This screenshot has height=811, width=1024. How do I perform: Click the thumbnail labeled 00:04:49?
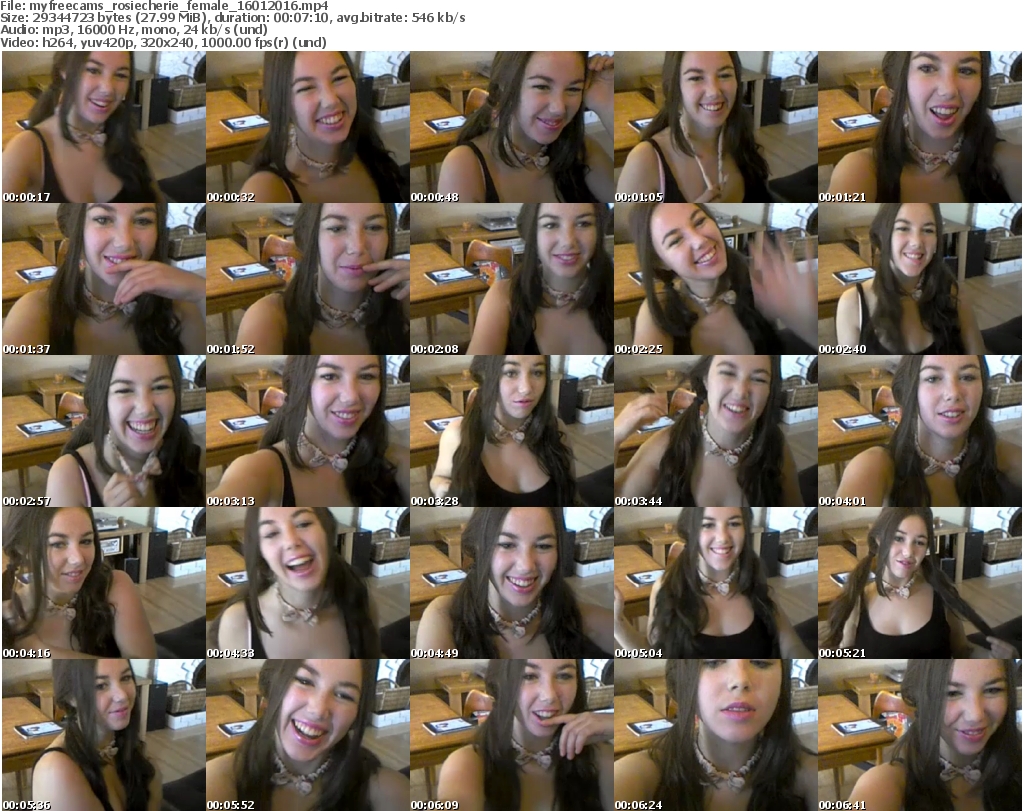pos(512,583)
